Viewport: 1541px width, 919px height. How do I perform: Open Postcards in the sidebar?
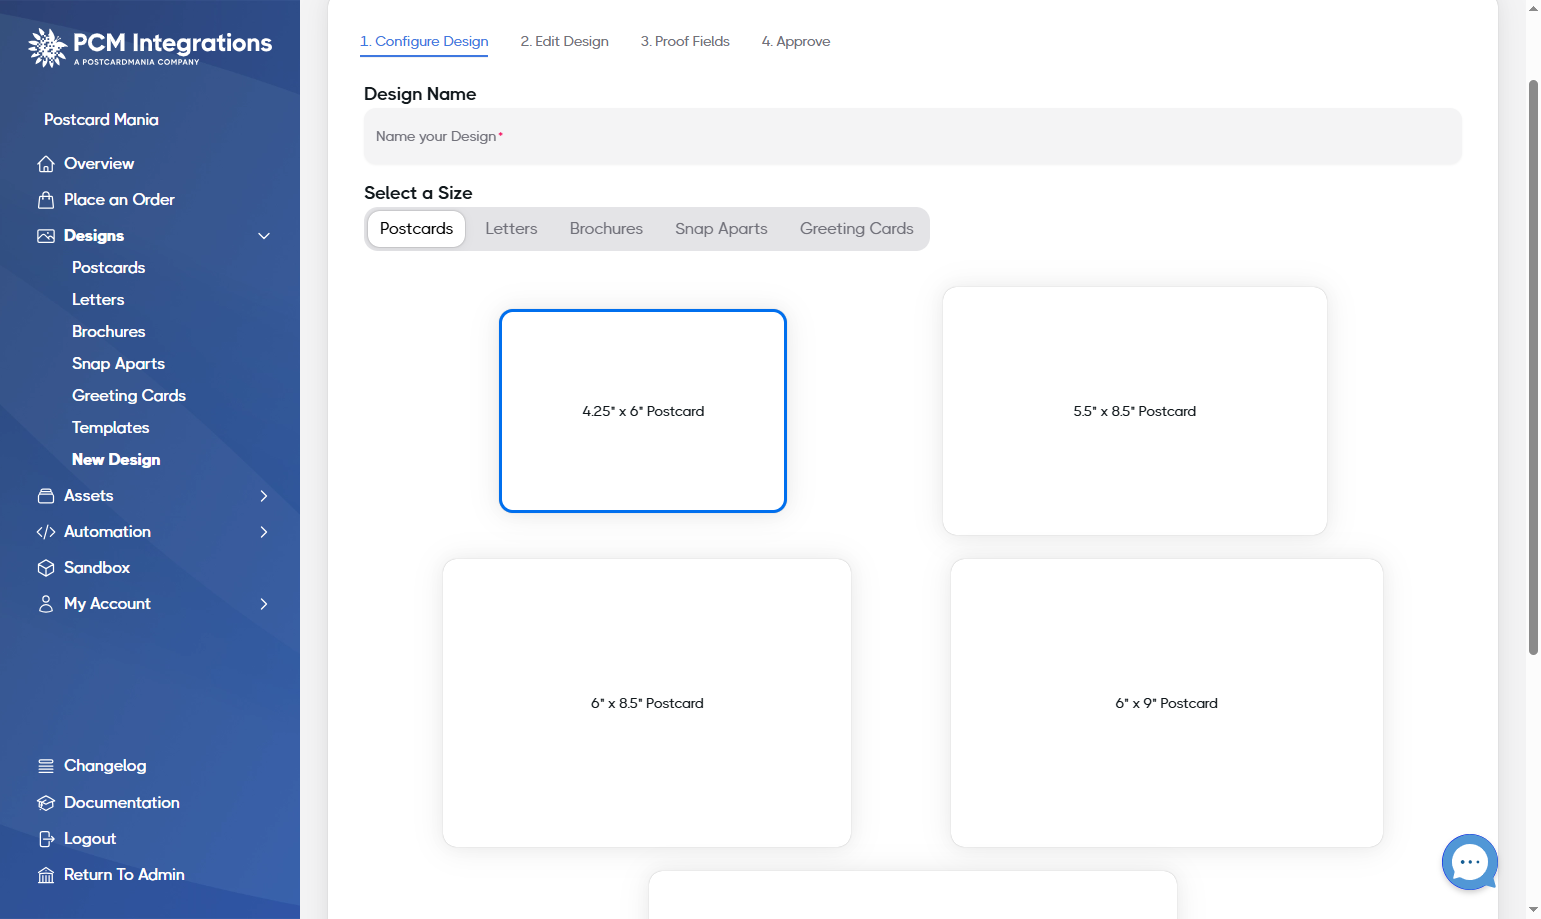[x=108, y=268]
